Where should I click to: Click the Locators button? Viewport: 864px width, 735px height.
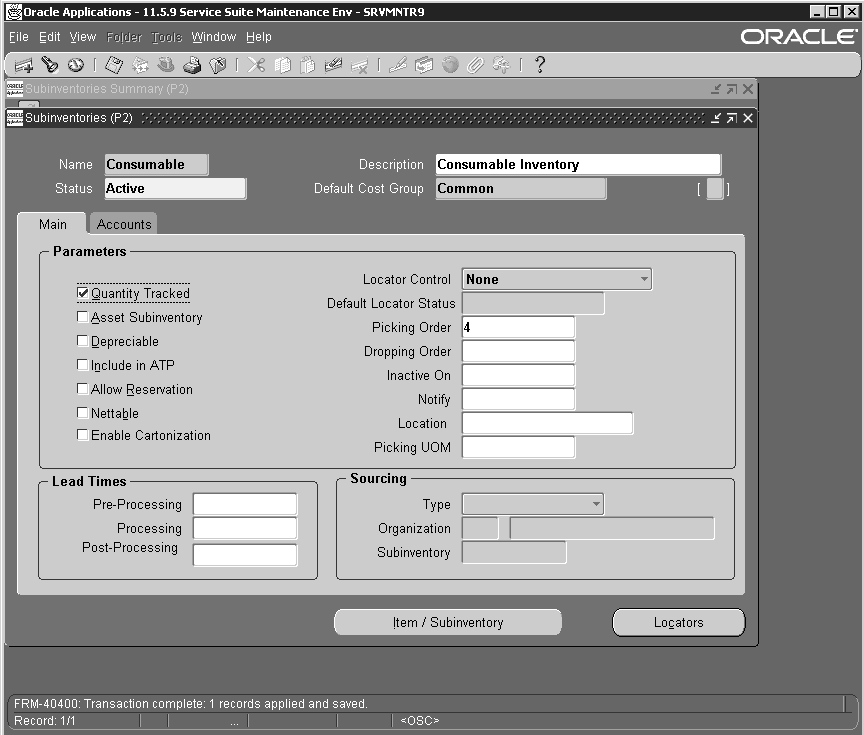click(x=679, y=622)
